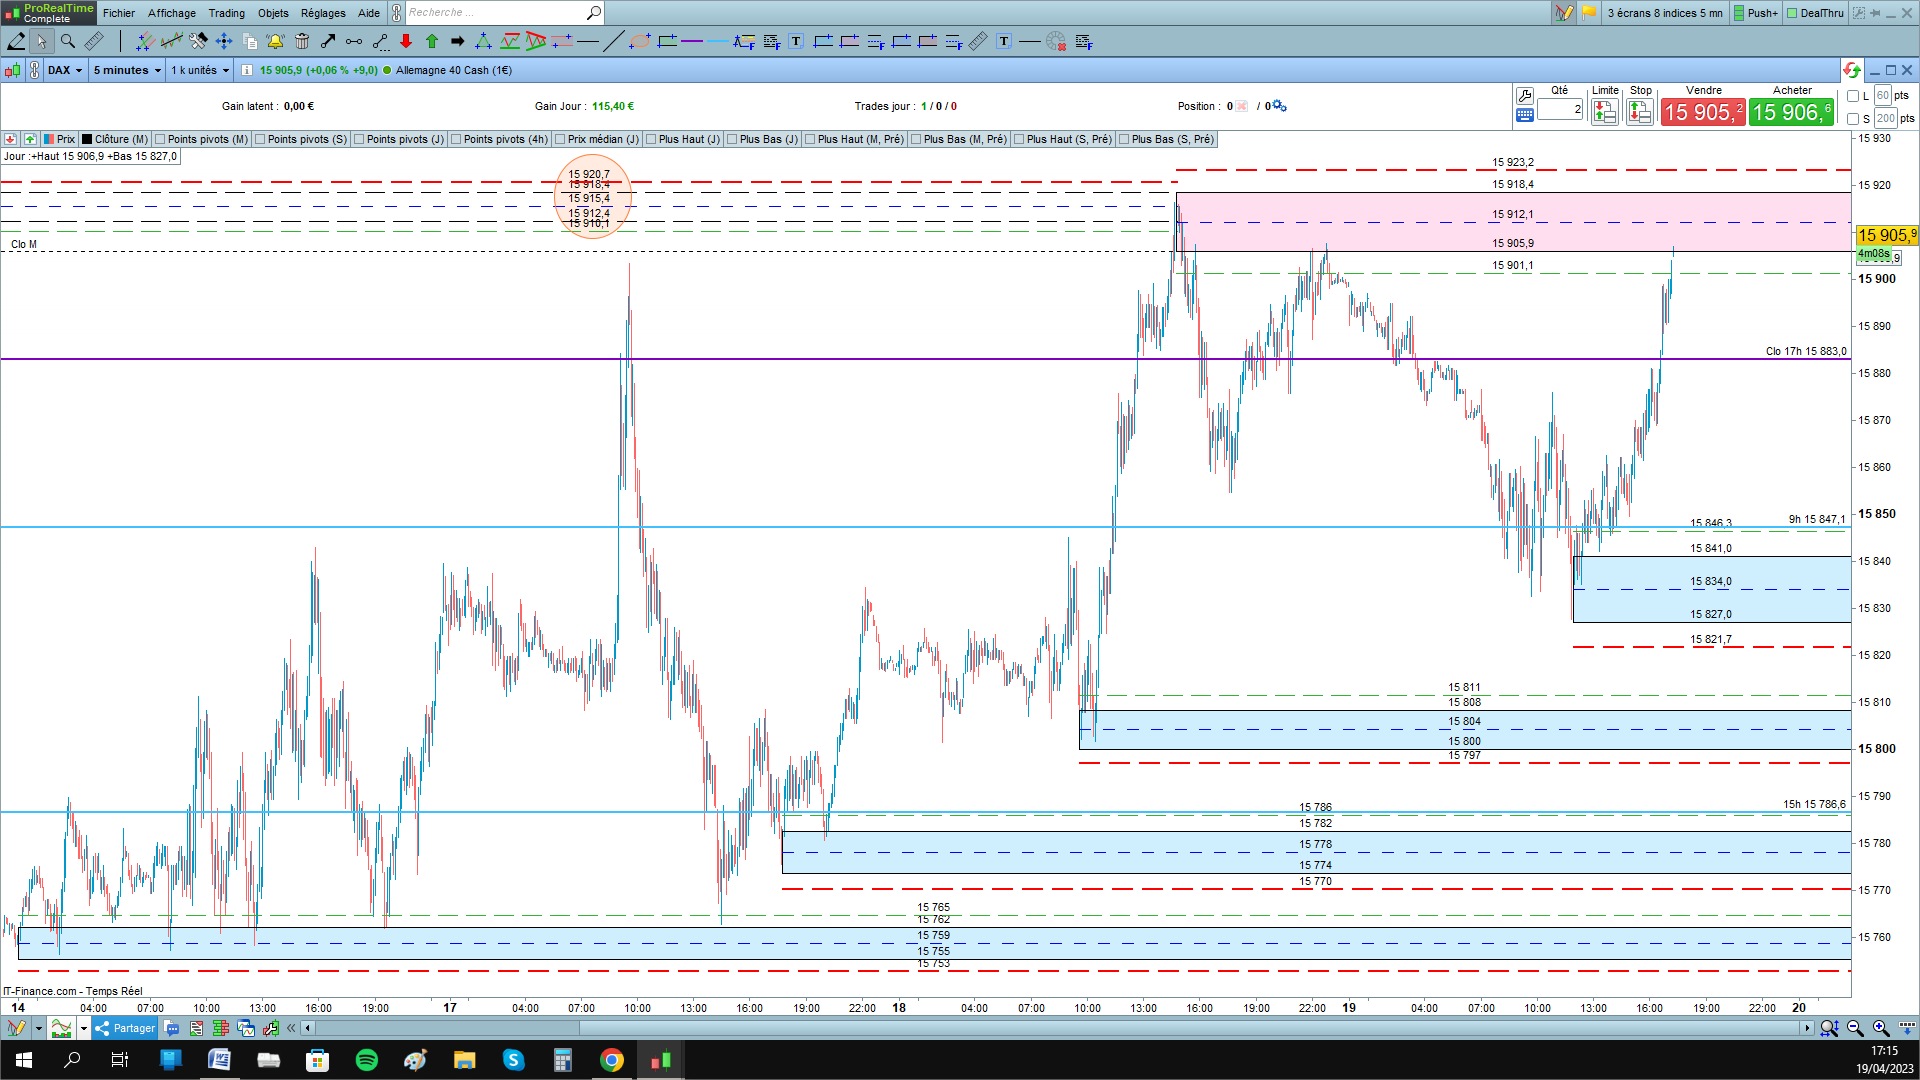Select the red down arrow tool
The image size is (1920, 1080).
point(406,41)
